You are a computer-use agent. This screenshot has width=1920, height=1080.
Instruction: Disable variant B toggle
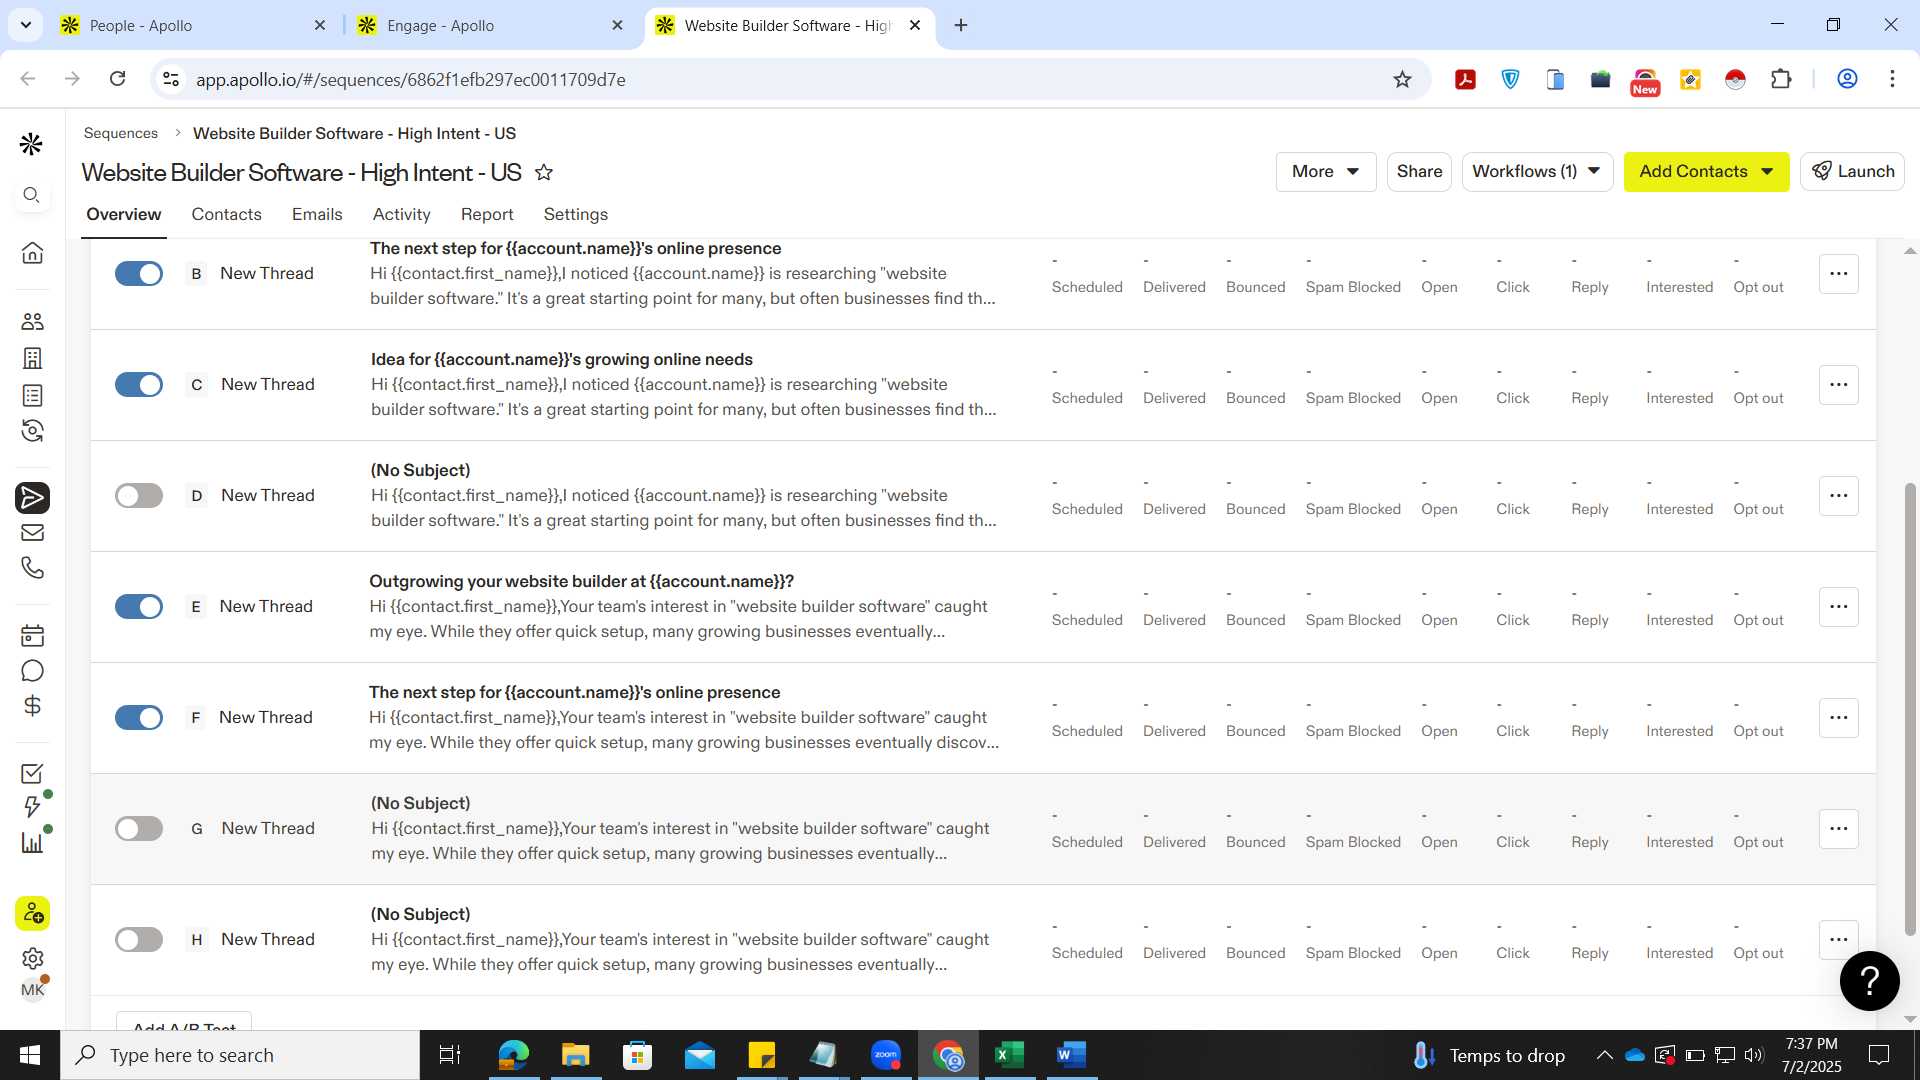(x=139, y=274)
